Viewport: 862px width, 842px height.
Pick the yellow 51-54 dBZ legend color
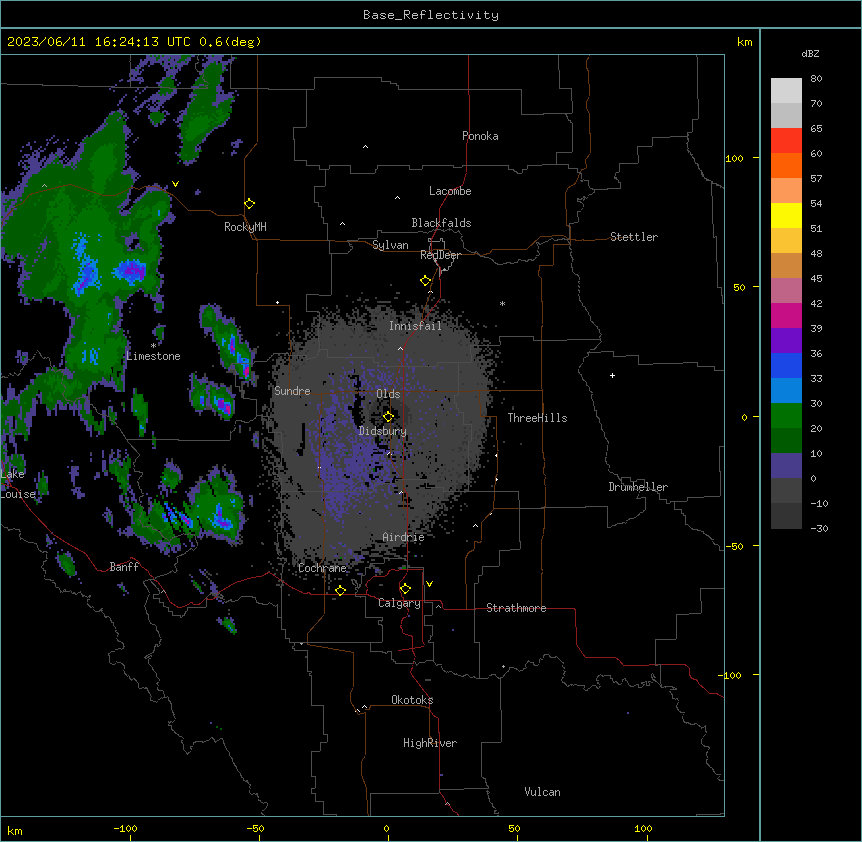(x=786, y=215)
